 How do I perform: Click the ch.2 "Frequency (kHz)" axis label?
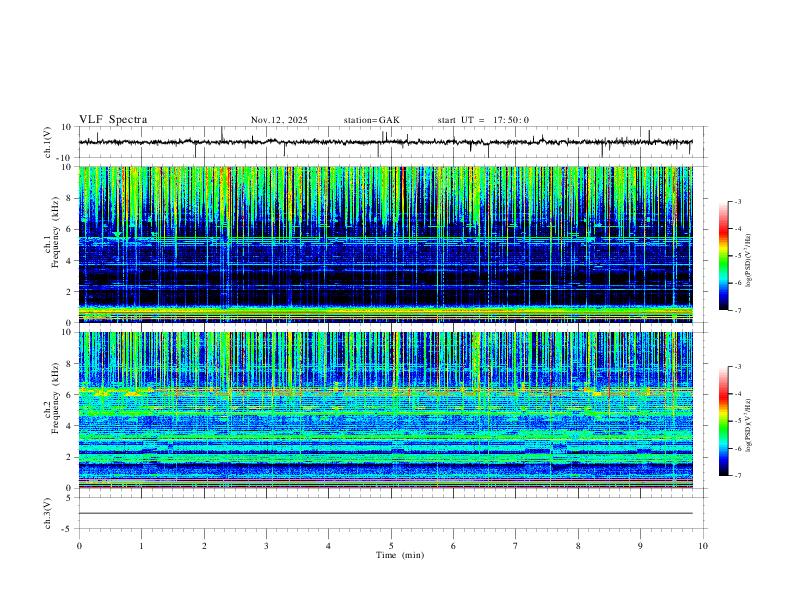55,397
